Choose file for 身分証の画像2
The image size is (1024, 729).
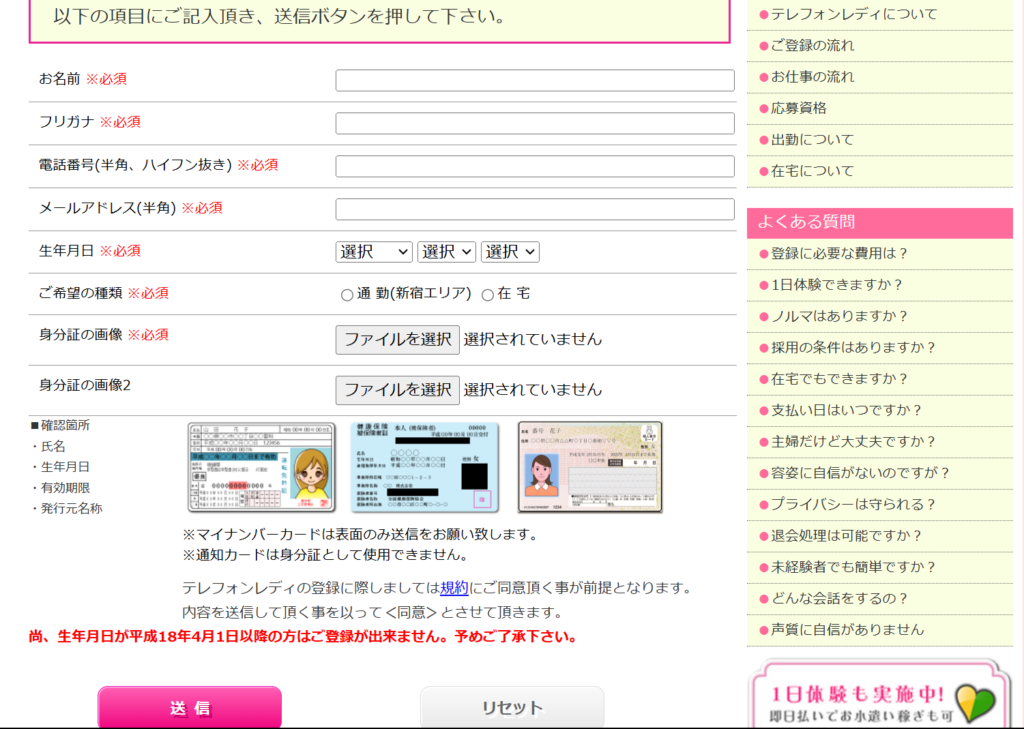click(397, 389)
